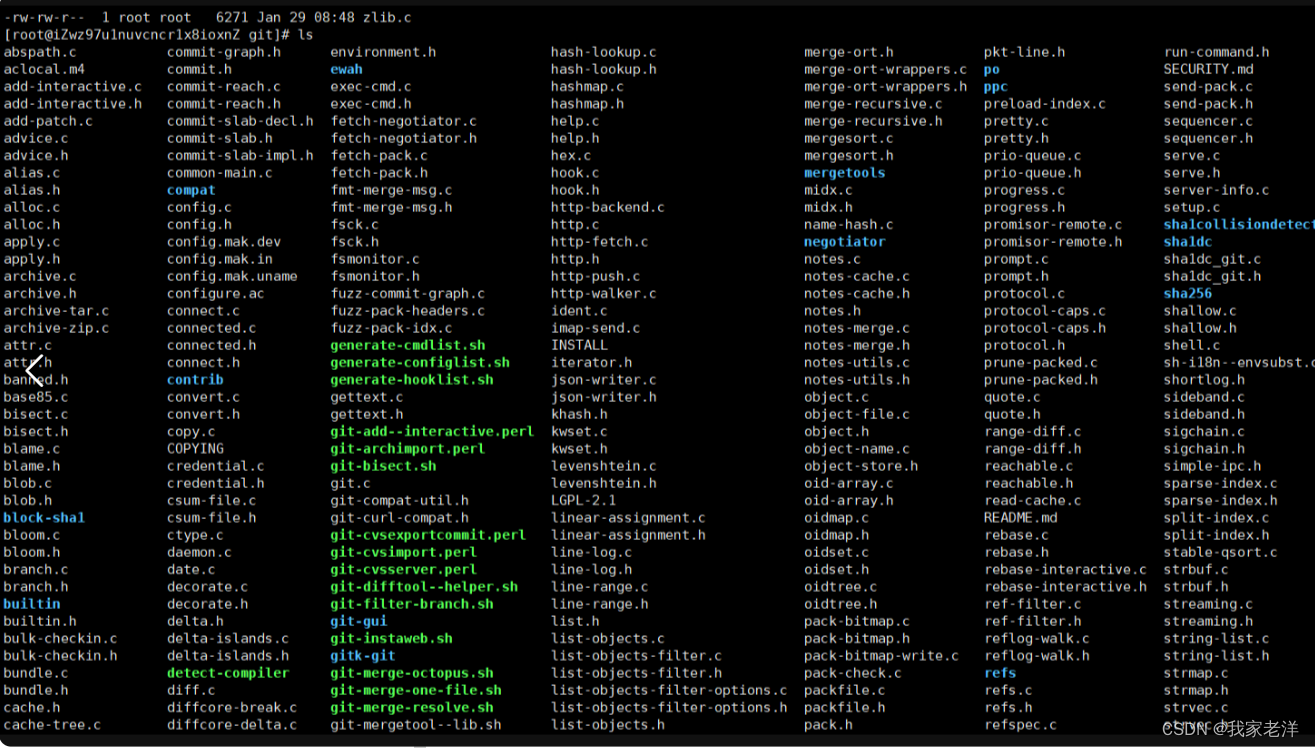Select run-command.h file name
1315x748 pixels.
[1216, 52]
